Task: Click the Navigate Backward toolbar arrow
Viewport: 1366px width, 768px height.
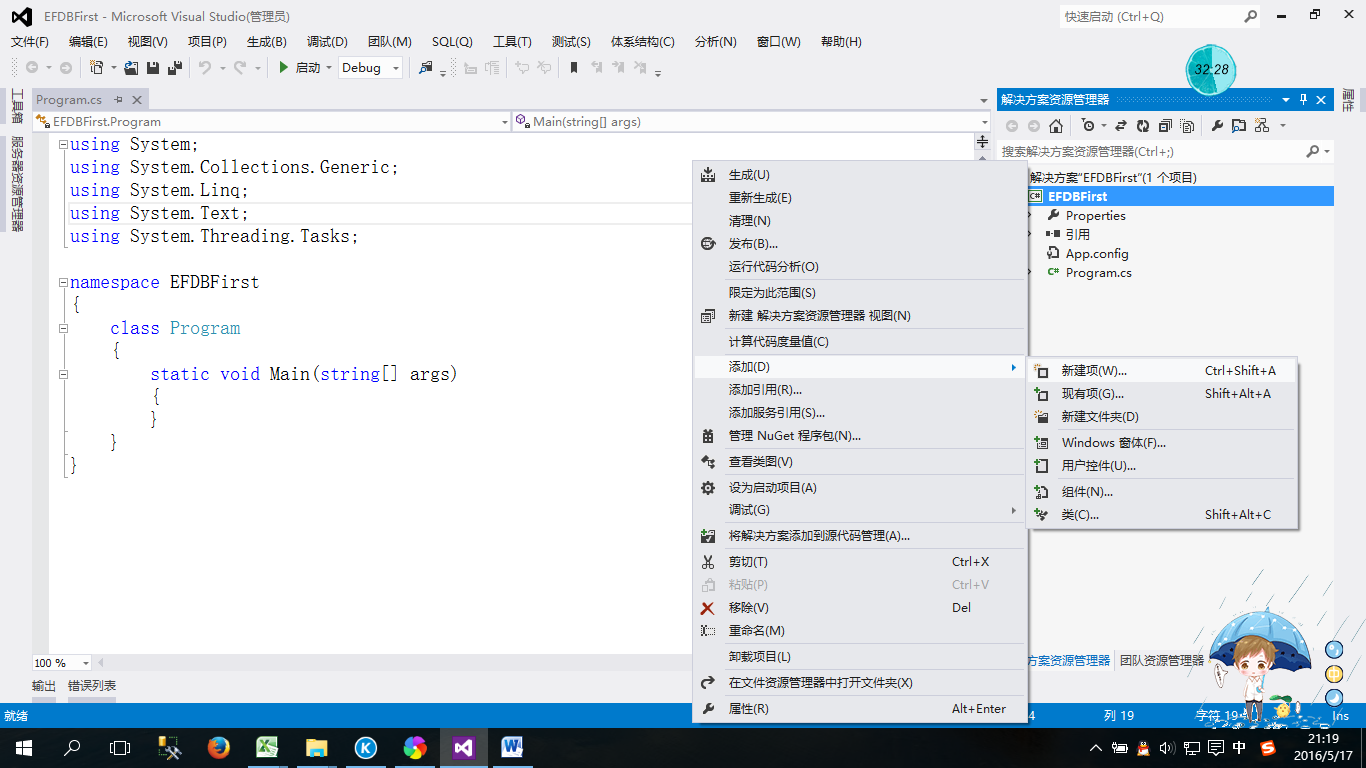Action: coord(32,67)
